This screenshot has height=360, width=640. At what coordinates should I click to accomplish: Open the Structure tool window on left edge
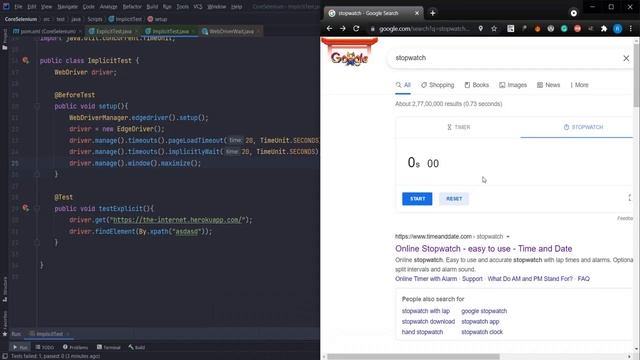5,289
